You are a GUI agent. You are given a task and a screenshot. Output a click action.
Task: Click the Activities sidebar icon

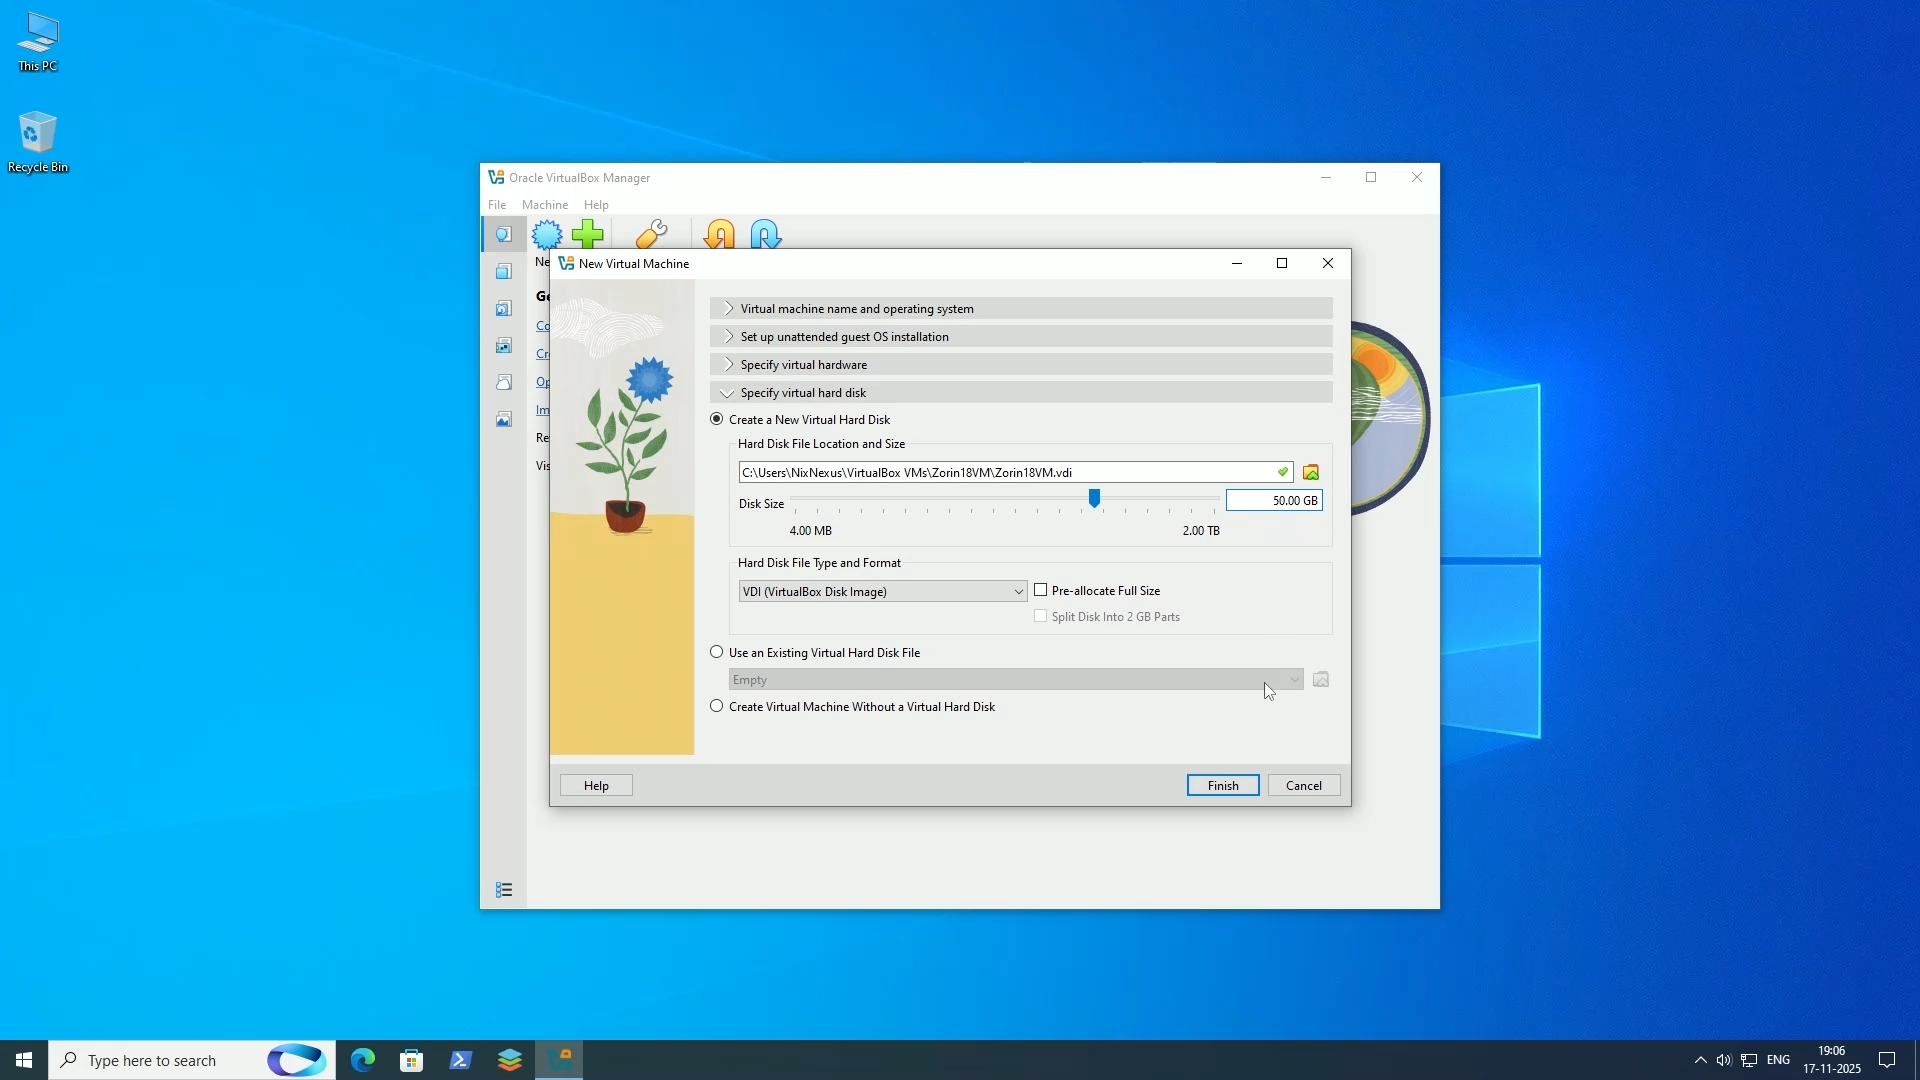pyautogui.click(x=504, y=419)
